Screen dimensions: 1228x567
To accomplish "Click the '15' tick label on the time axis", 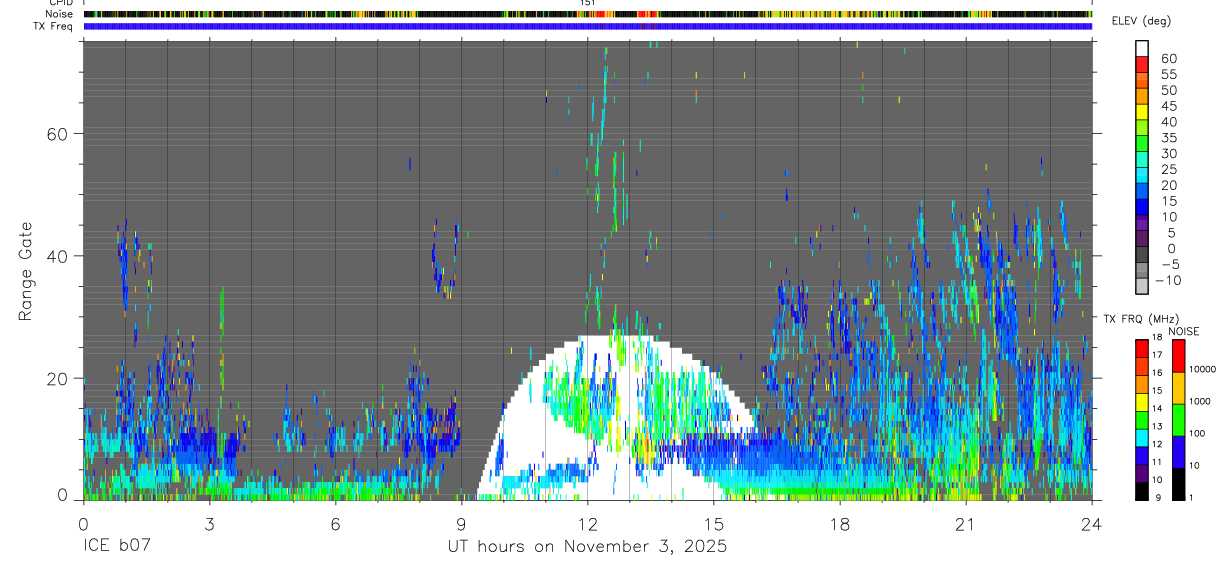I will pyautogui.click(x=714, y=524).
